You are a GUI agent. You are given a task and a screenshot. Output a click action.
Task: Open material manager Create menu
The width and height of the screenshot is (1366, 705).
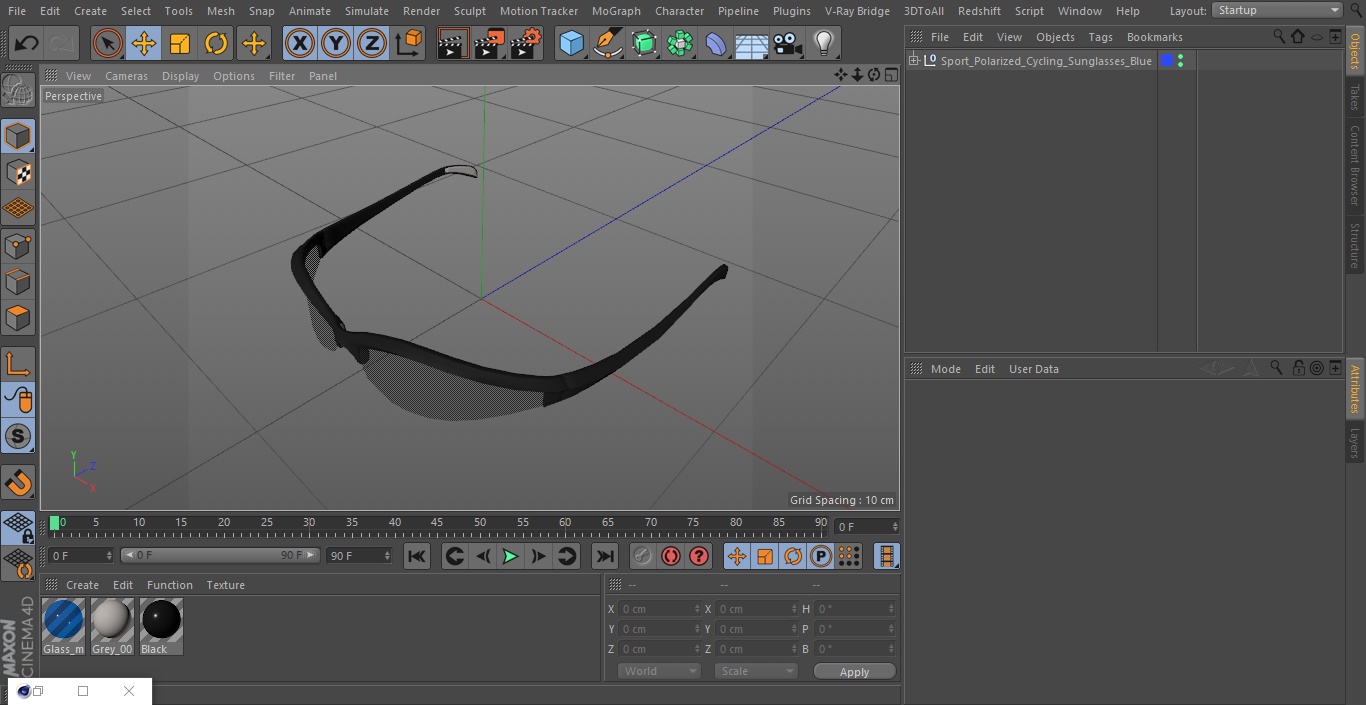point(82,585)
